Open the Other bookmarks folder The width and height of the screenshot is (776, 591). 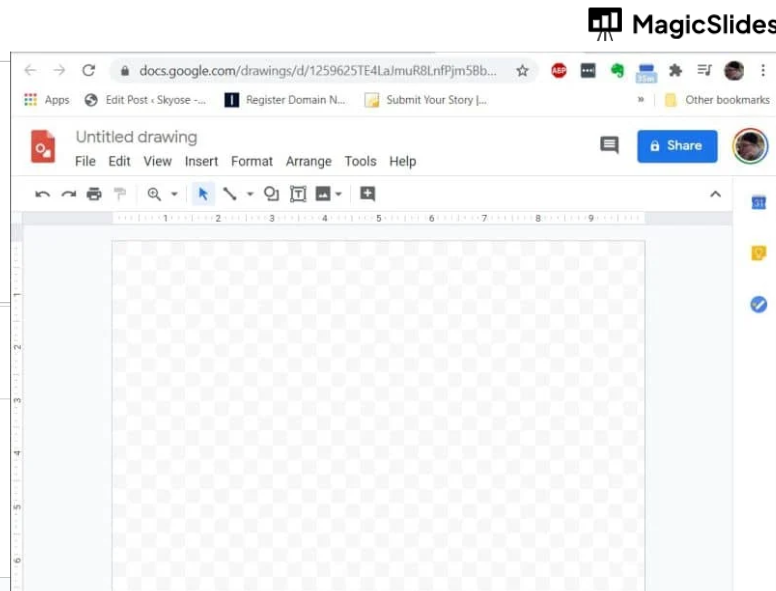pos(717,100)
